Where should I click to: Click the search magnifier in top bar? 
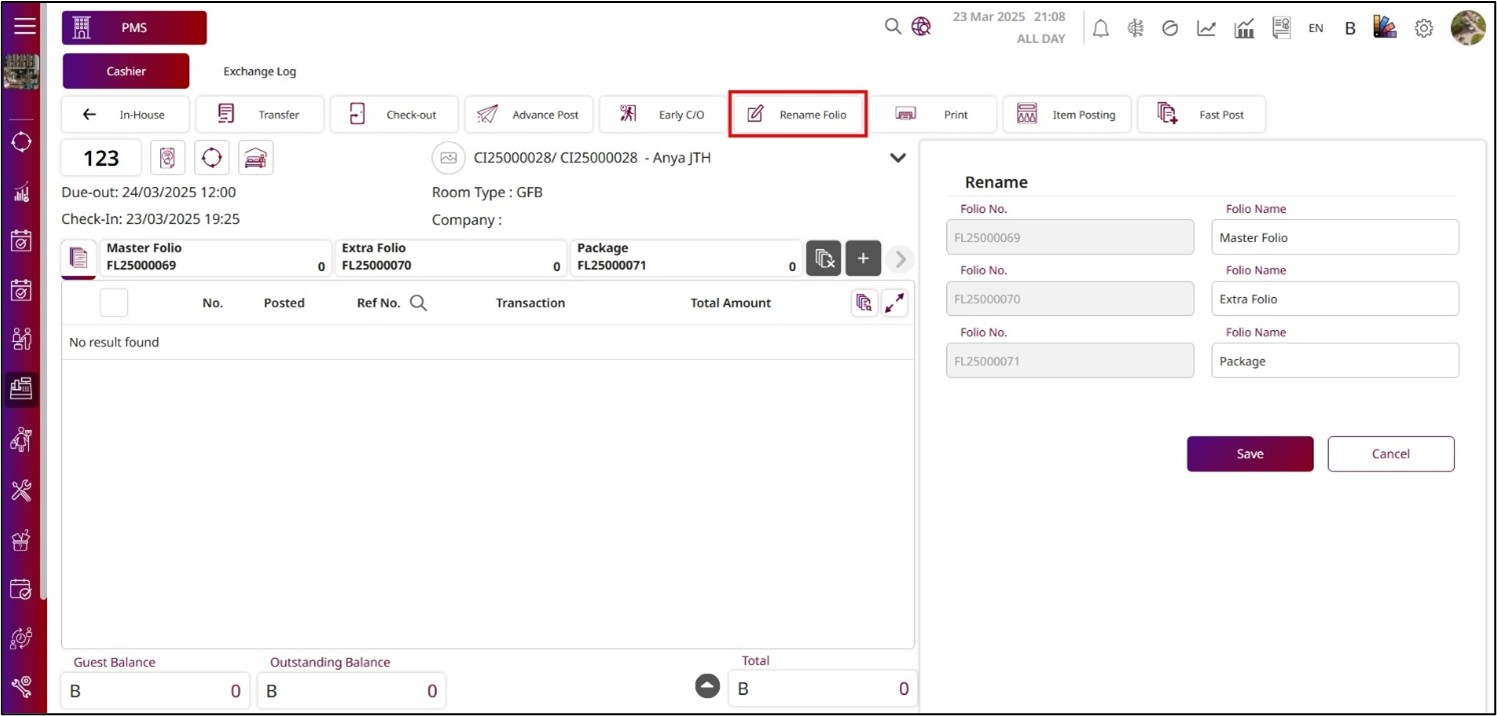tap(893, 27)
